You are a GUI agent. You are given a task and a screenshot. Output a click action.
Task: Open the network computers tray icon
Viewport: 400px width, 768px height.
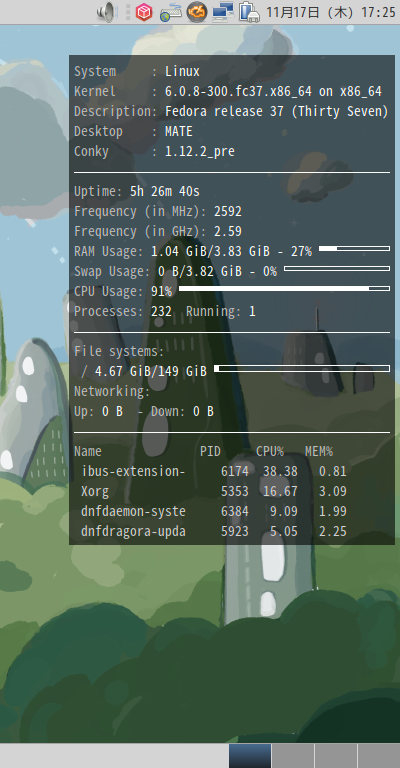(x=223, y=12)
